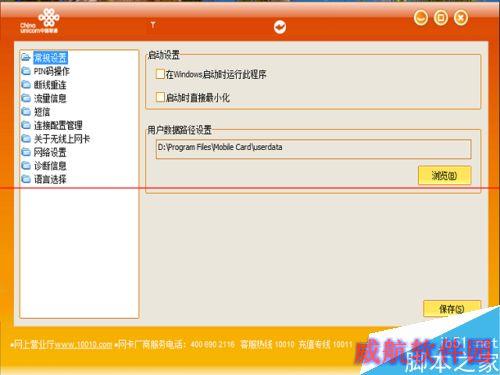Open 网络设置 settings
500x375 pixels.
point(50,152)
